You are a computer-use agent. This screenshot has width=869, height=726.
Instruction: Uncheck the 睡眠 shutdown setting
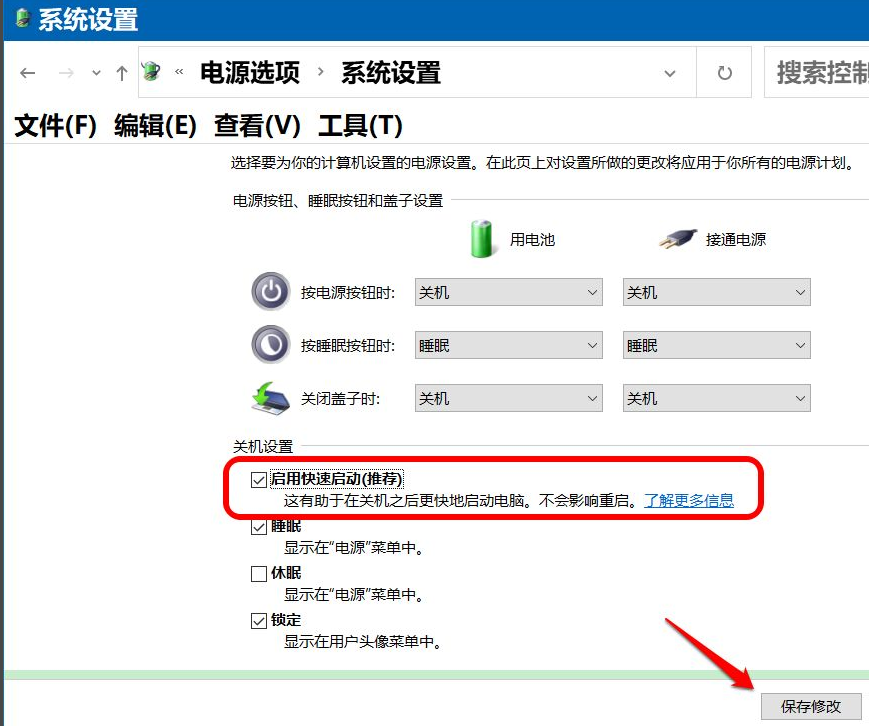coord(259,527)
